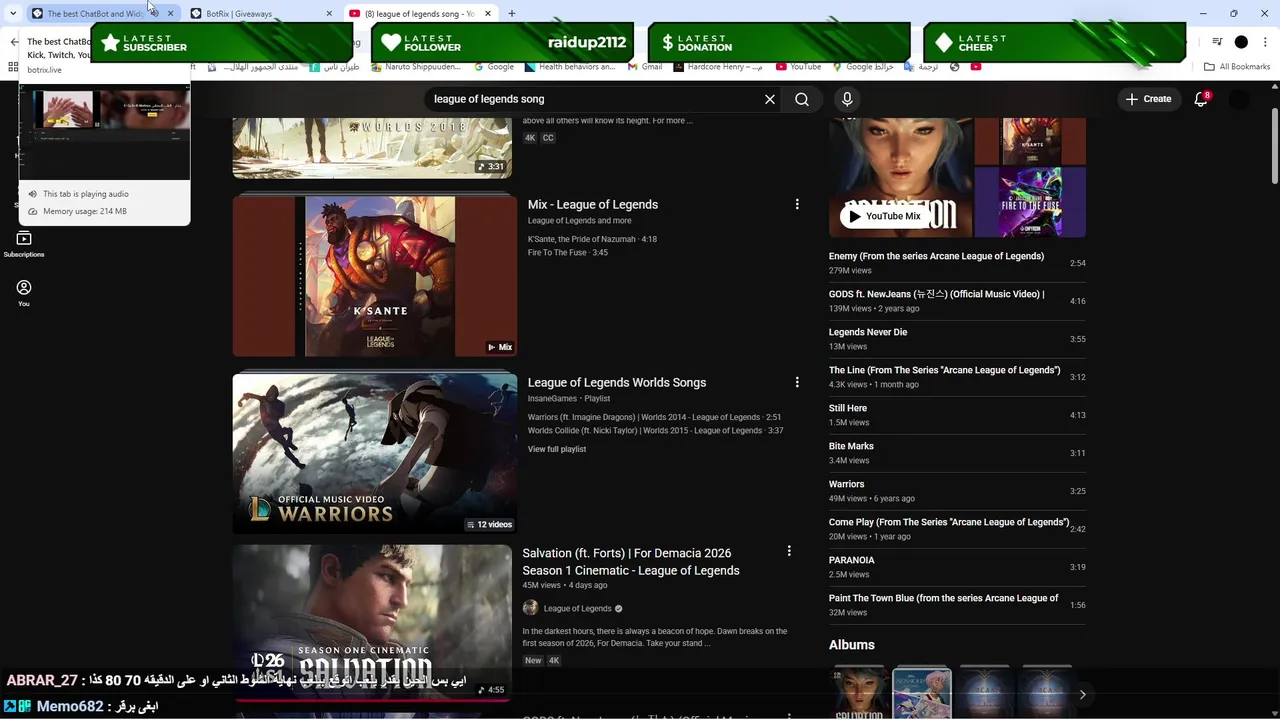
Task: Open the Chrome profile avatar
Action: (x=1241, y=42)
